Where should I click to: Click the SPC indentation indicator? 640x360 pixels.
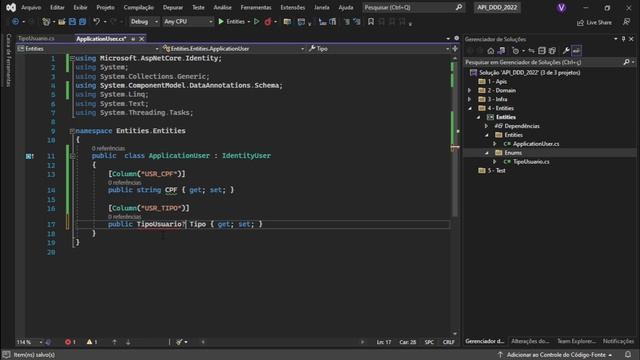(429, 342)
